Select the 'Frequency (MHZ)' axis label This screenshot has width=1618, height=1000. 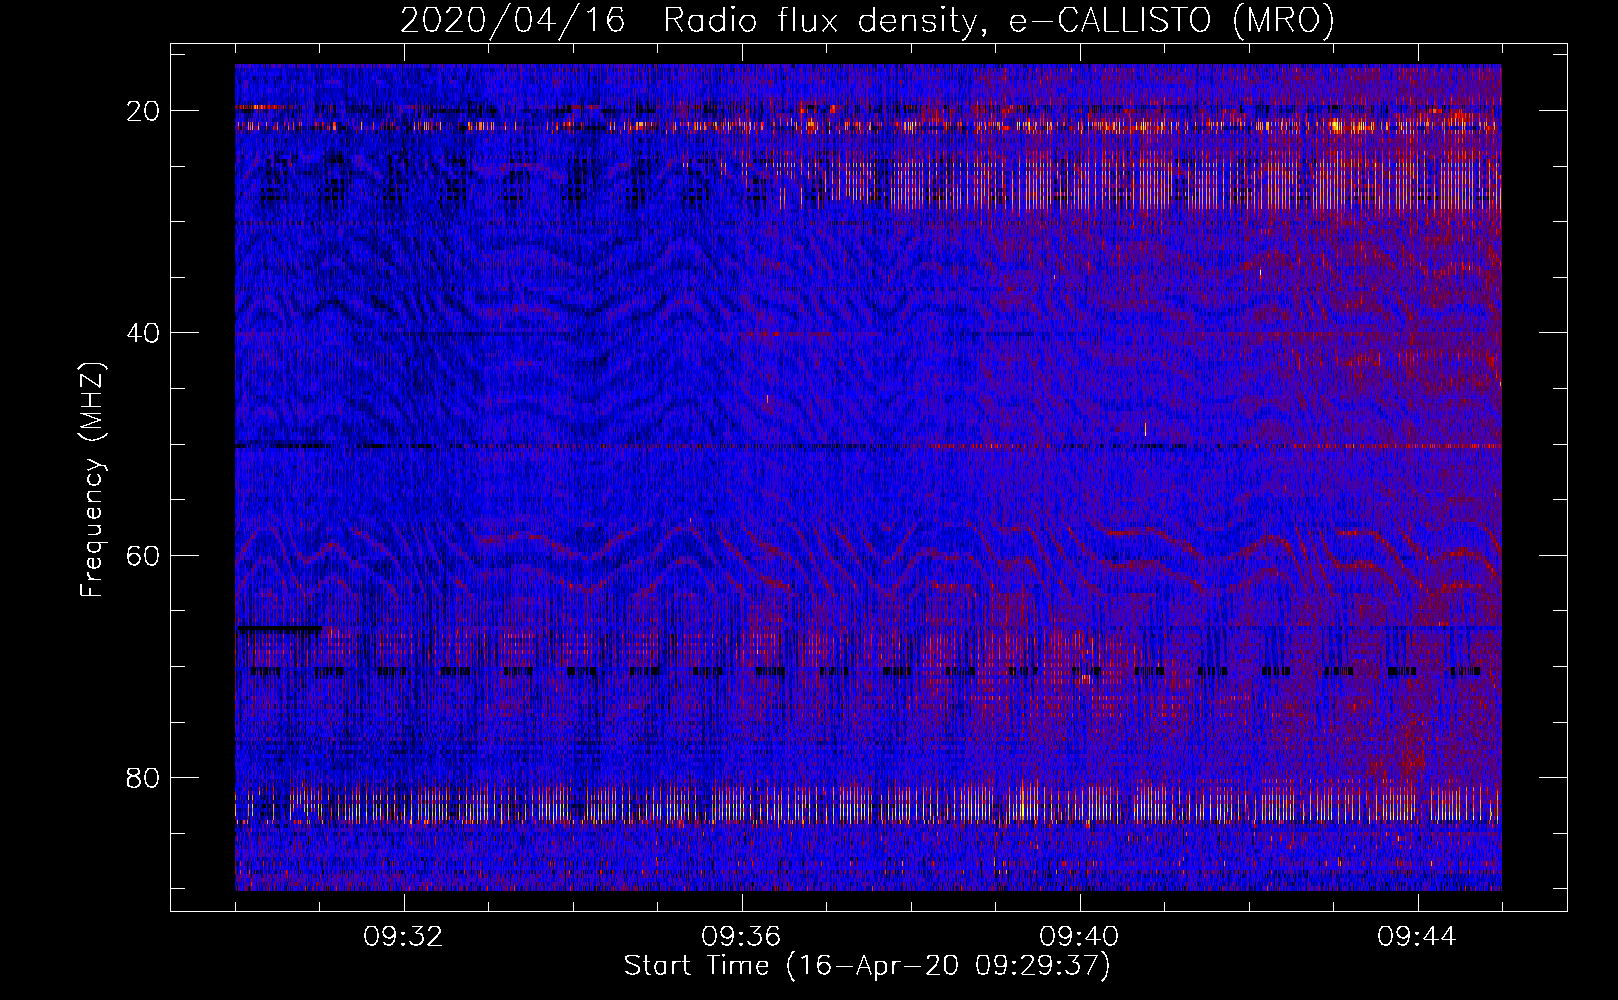click(92, 479)
